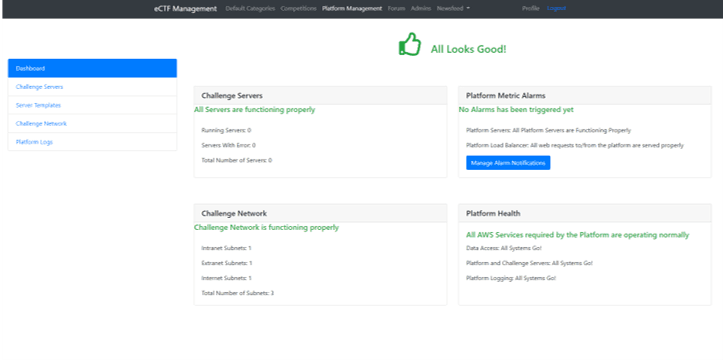Image resolution: width=723 pixels, height=360 pixels.
Task: Expand the Newsfeed dropdown menu
Action: click(x=453, y=8)
